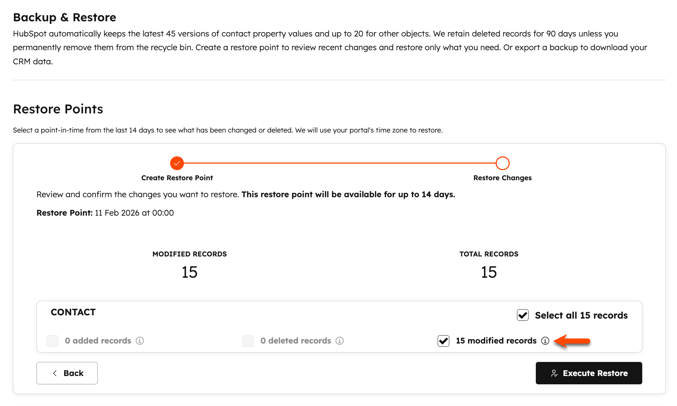Go back with the Back button
This screenshot has height=406, width=677.
click(67, 373)
